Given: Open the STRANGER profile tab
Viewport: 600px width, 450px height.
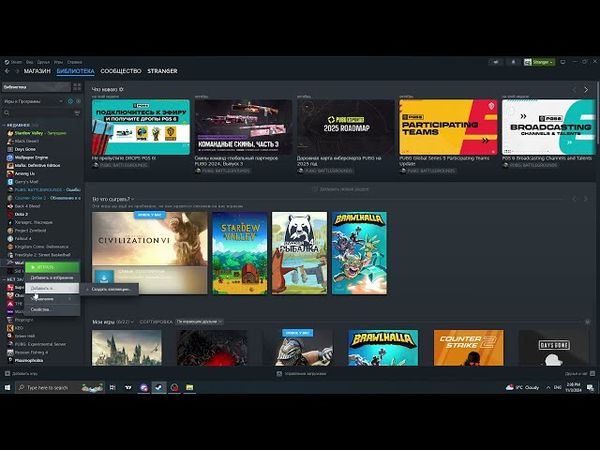Looking at the screenshot, I should pos(162,71).
